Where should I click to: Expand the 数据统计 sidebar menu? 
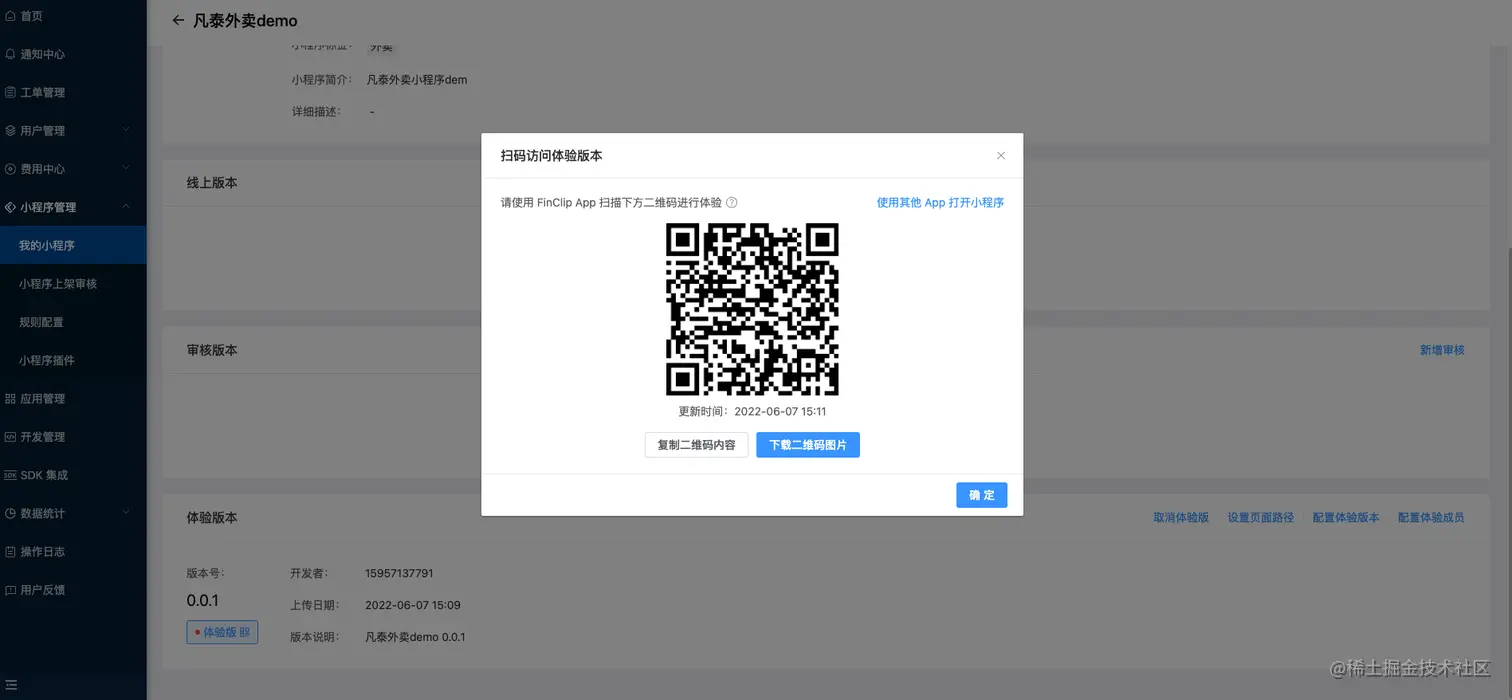tap(73, 513)
